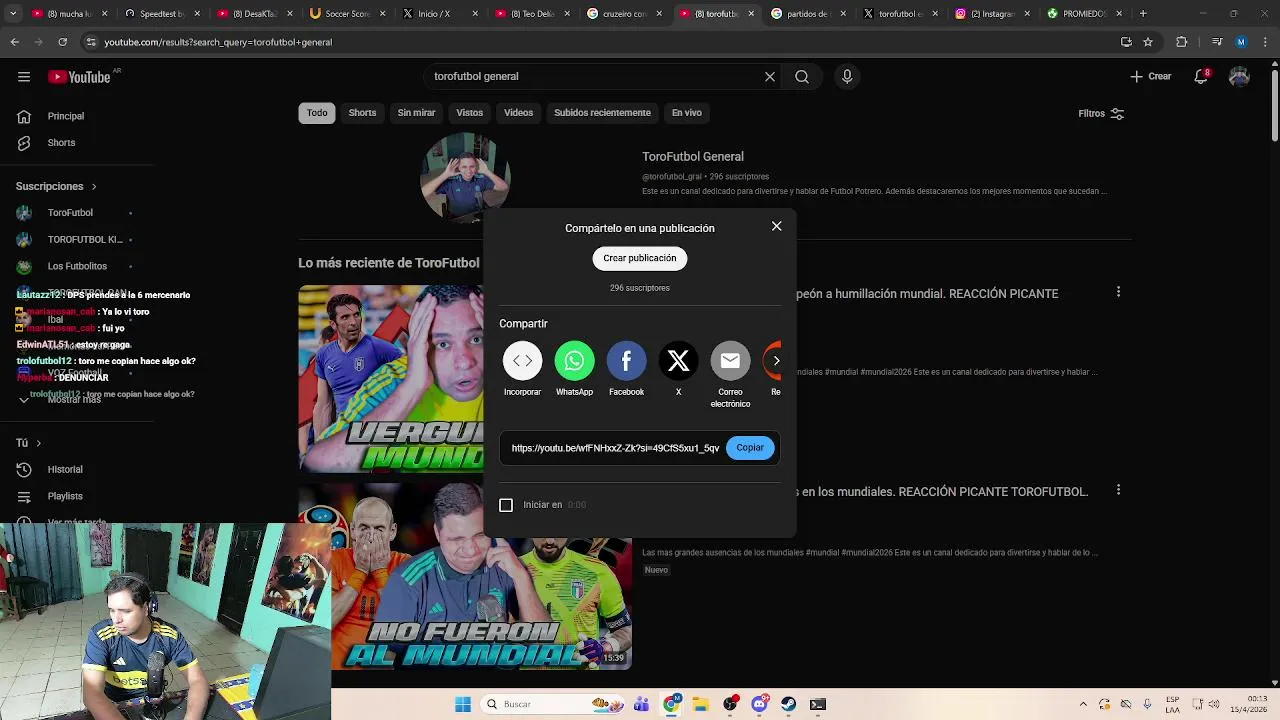
Task: Open Discord from the taskbar
Action: pyautogui.click(x=759, y=704)
